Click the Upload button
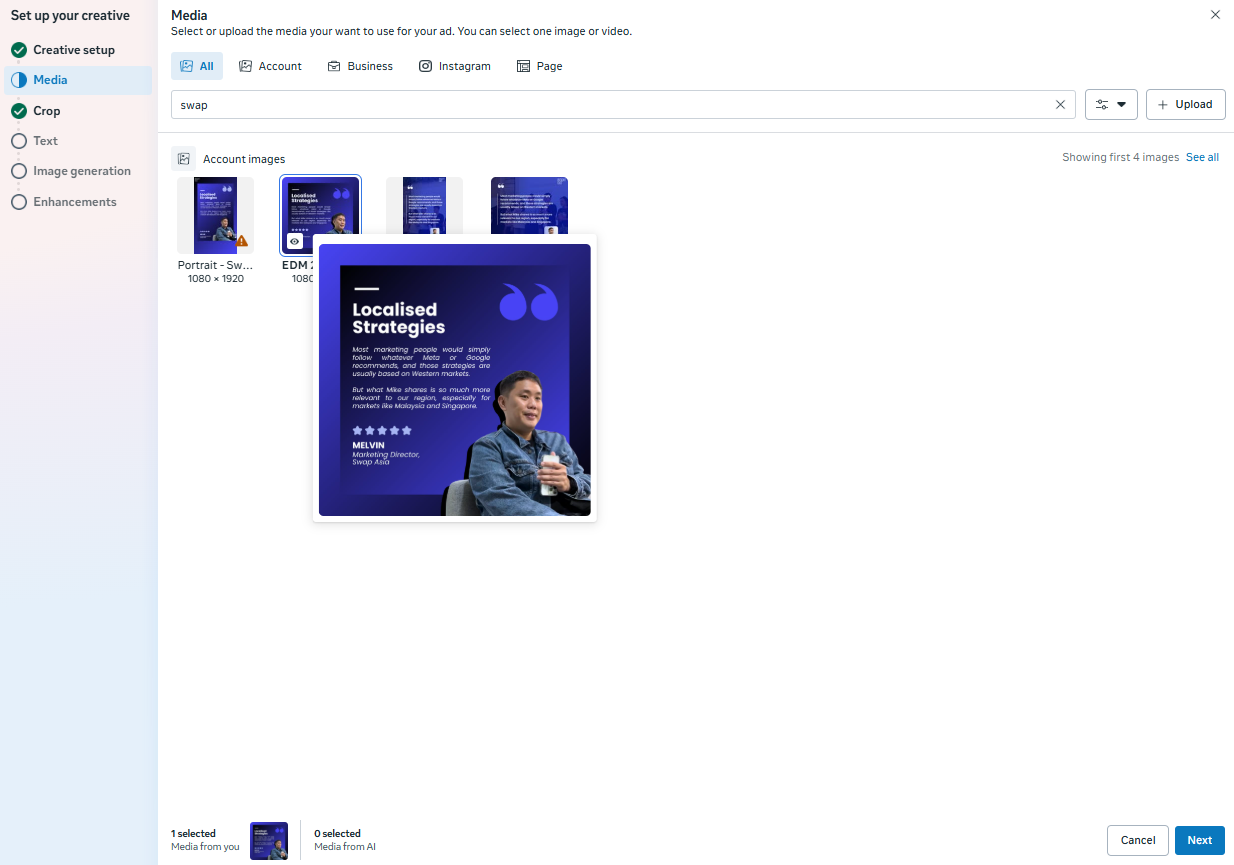1234x865 pixels. [x=1185, y=105]
